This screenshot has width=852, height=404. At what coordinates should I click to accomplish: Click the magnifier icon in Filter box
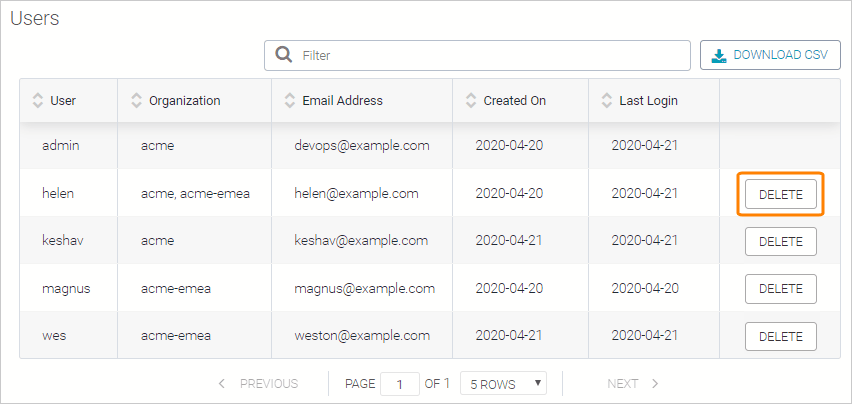[x=283, y=55]
